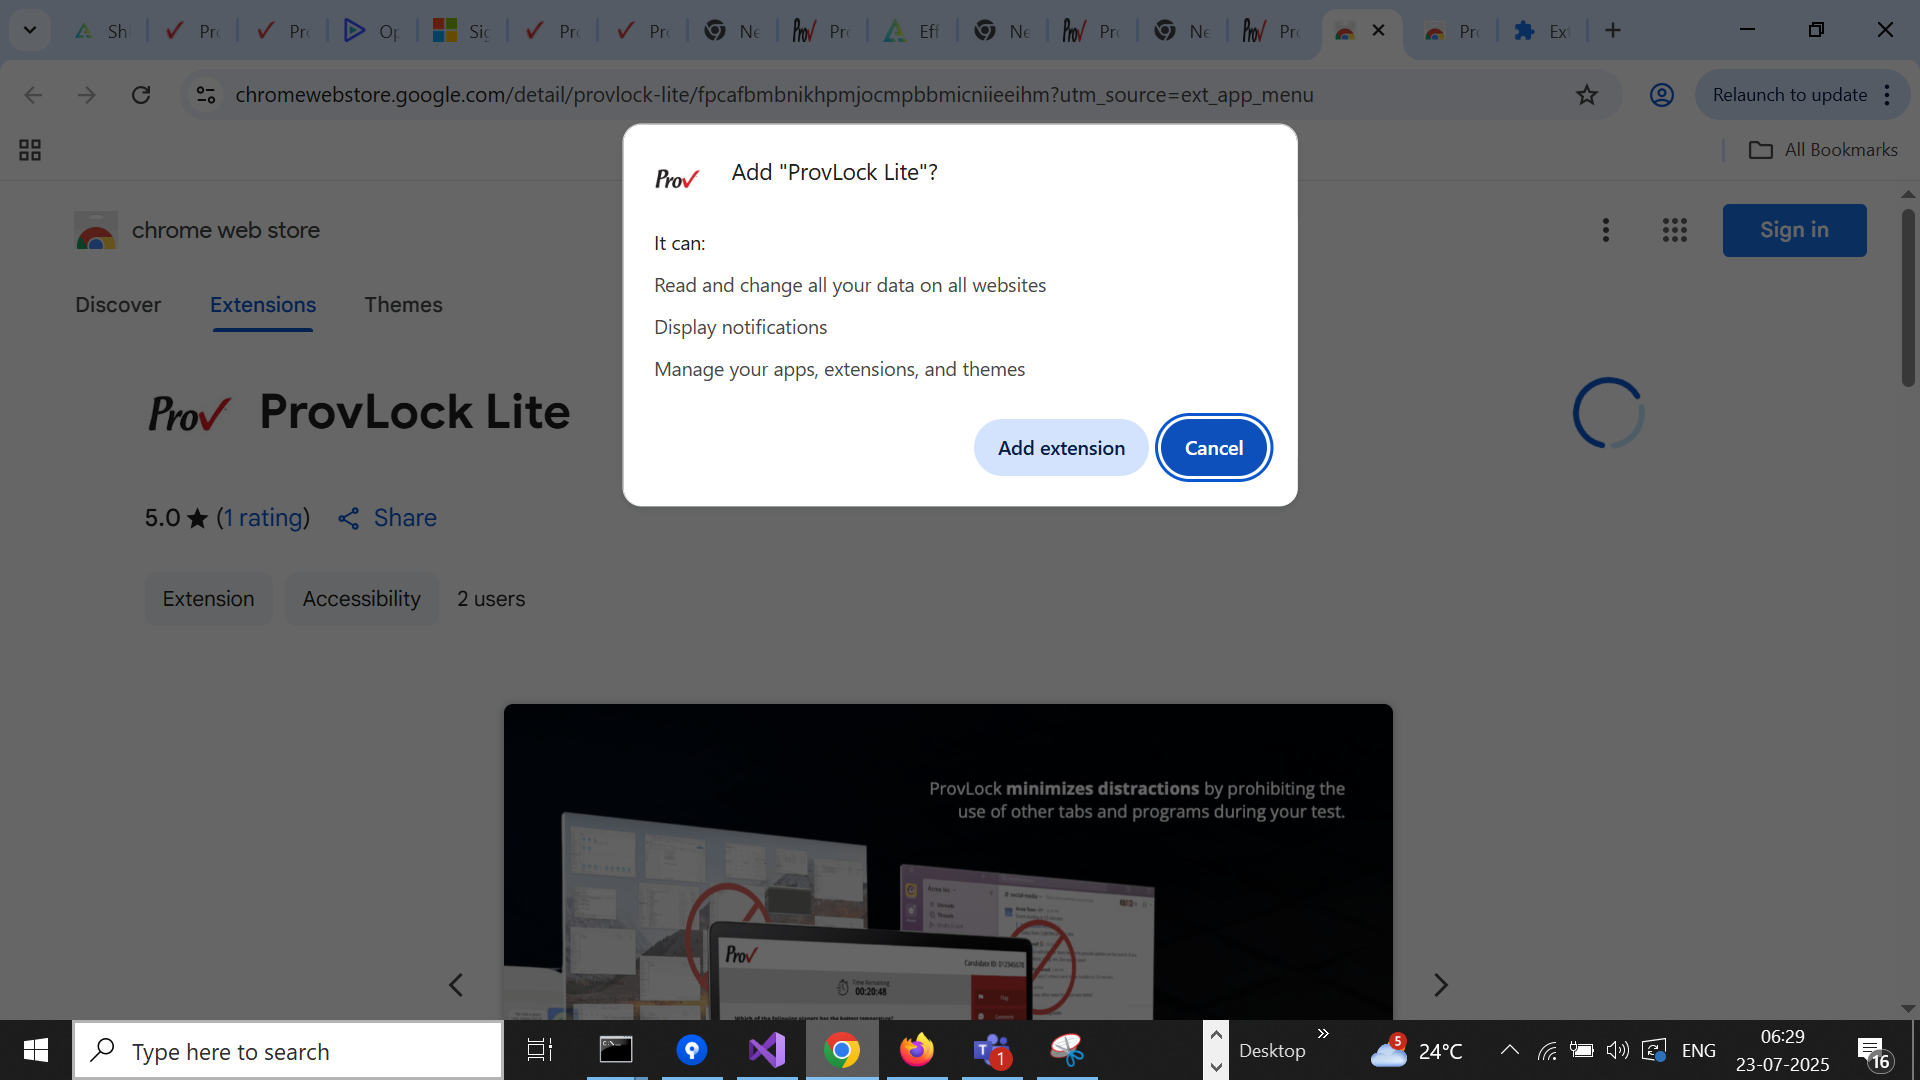Open the Share link
This screenshot has width=1920, height=1080.
(387, 518)
